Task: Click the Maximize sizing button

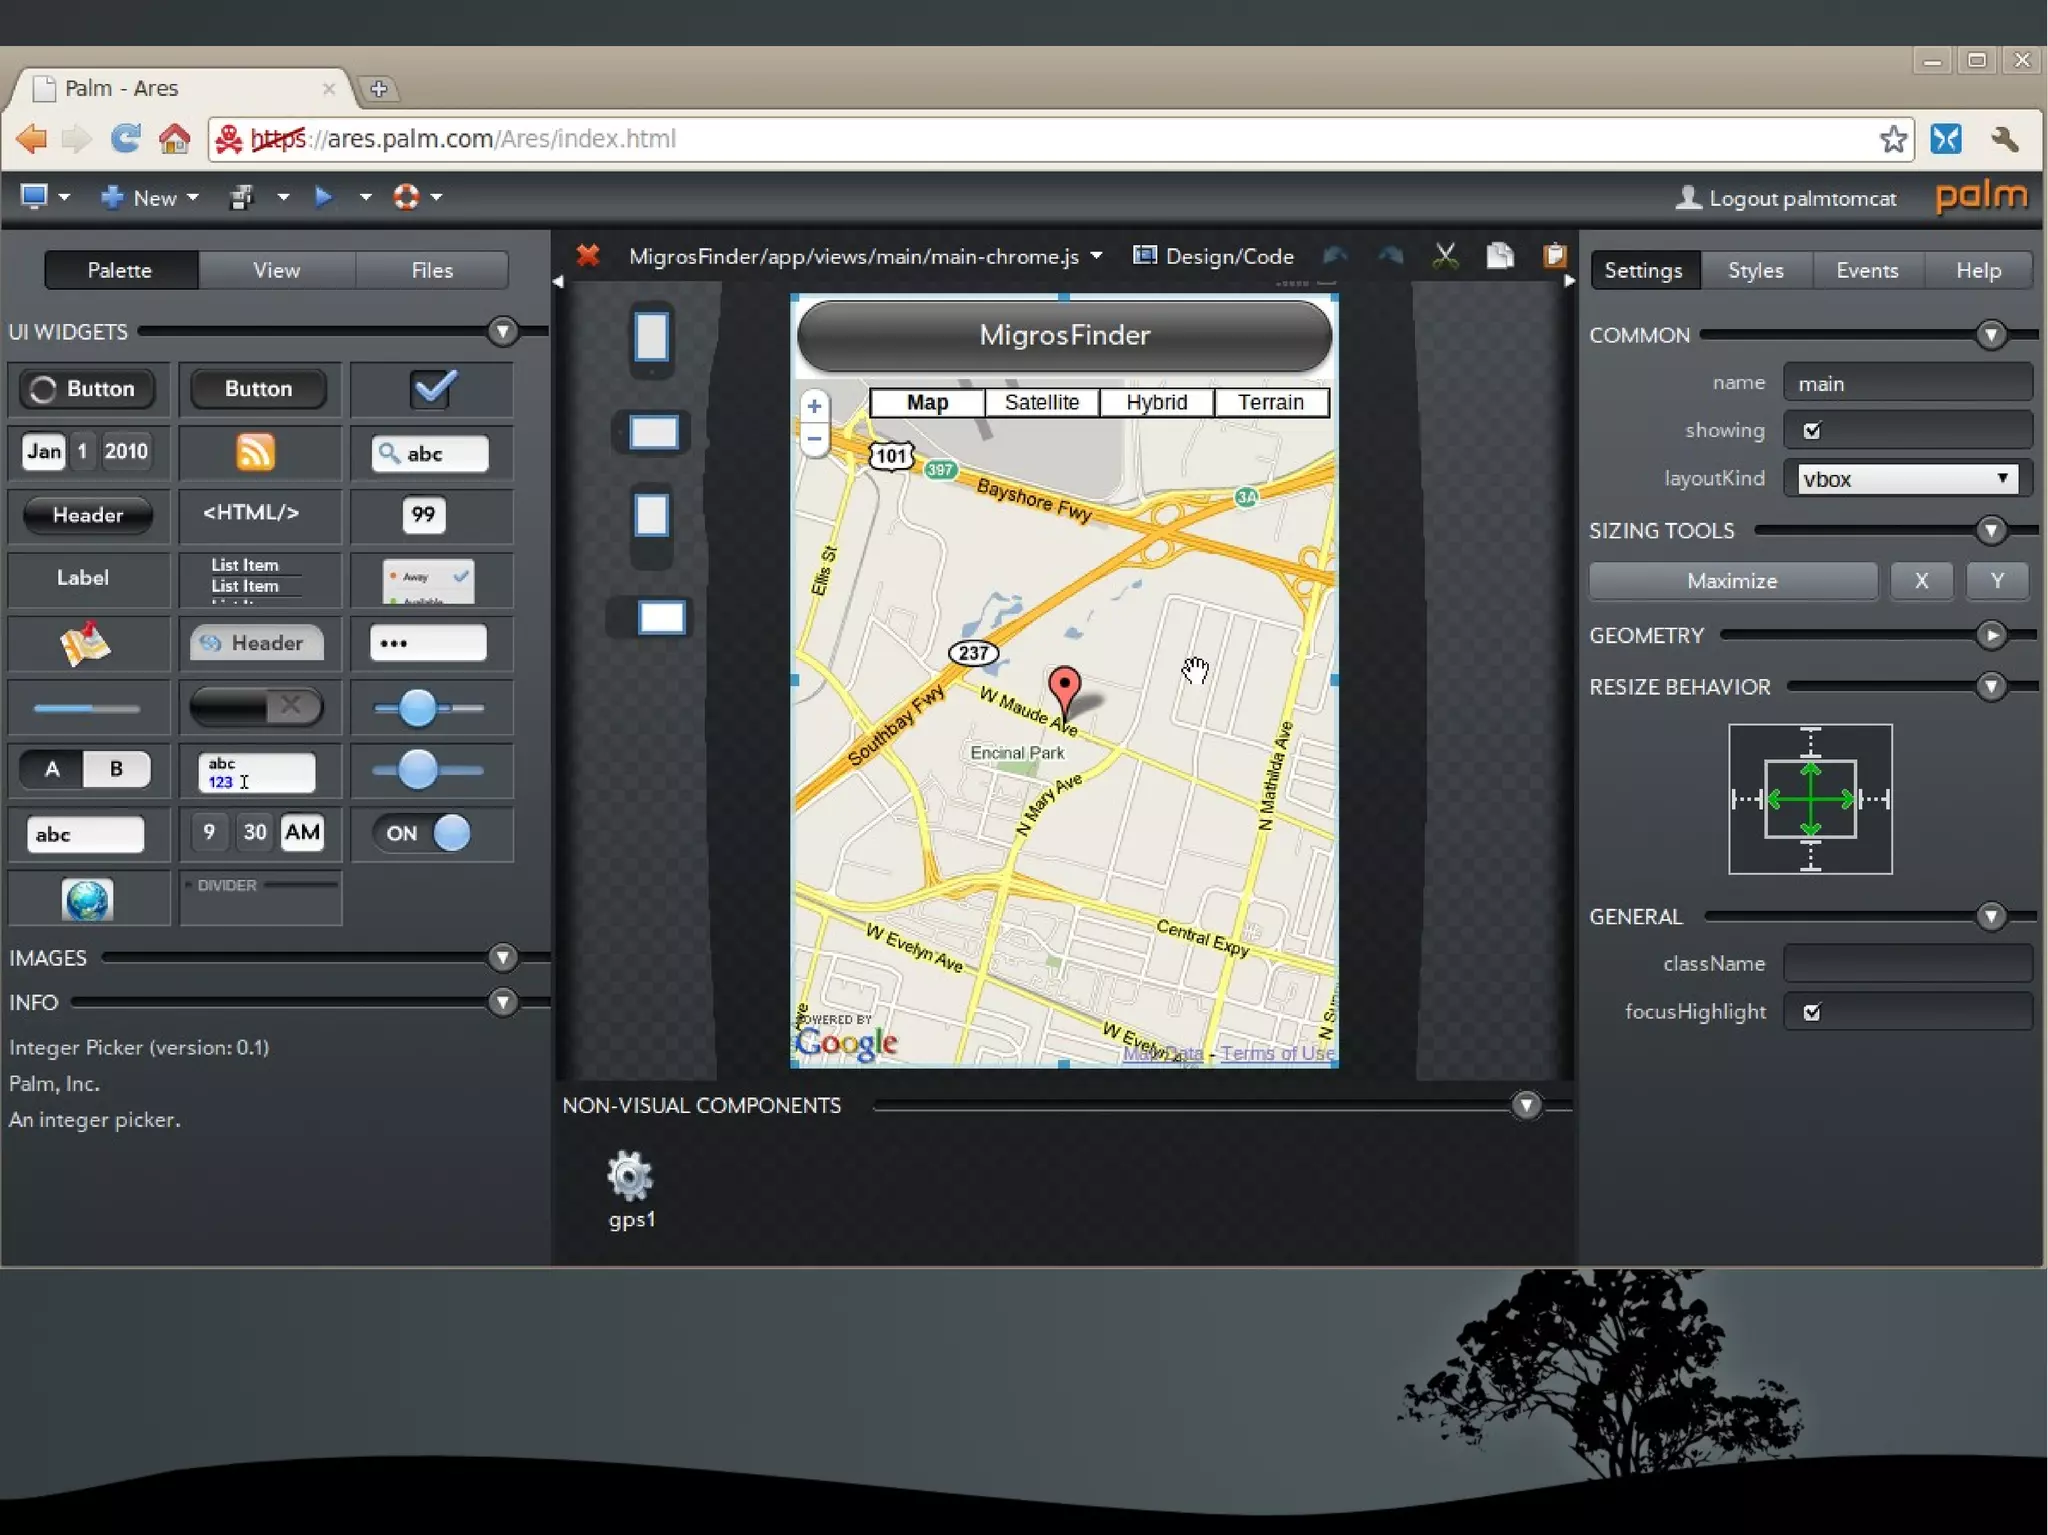Action: 1731,581
